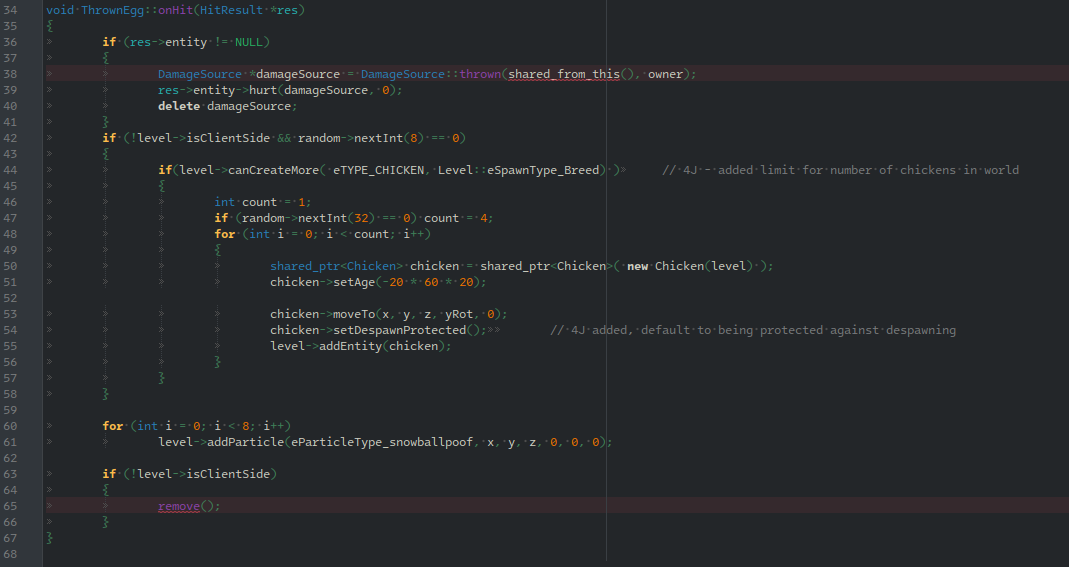Click line number 44 in the gutter

pyautogui.click(x=10, y=170)
